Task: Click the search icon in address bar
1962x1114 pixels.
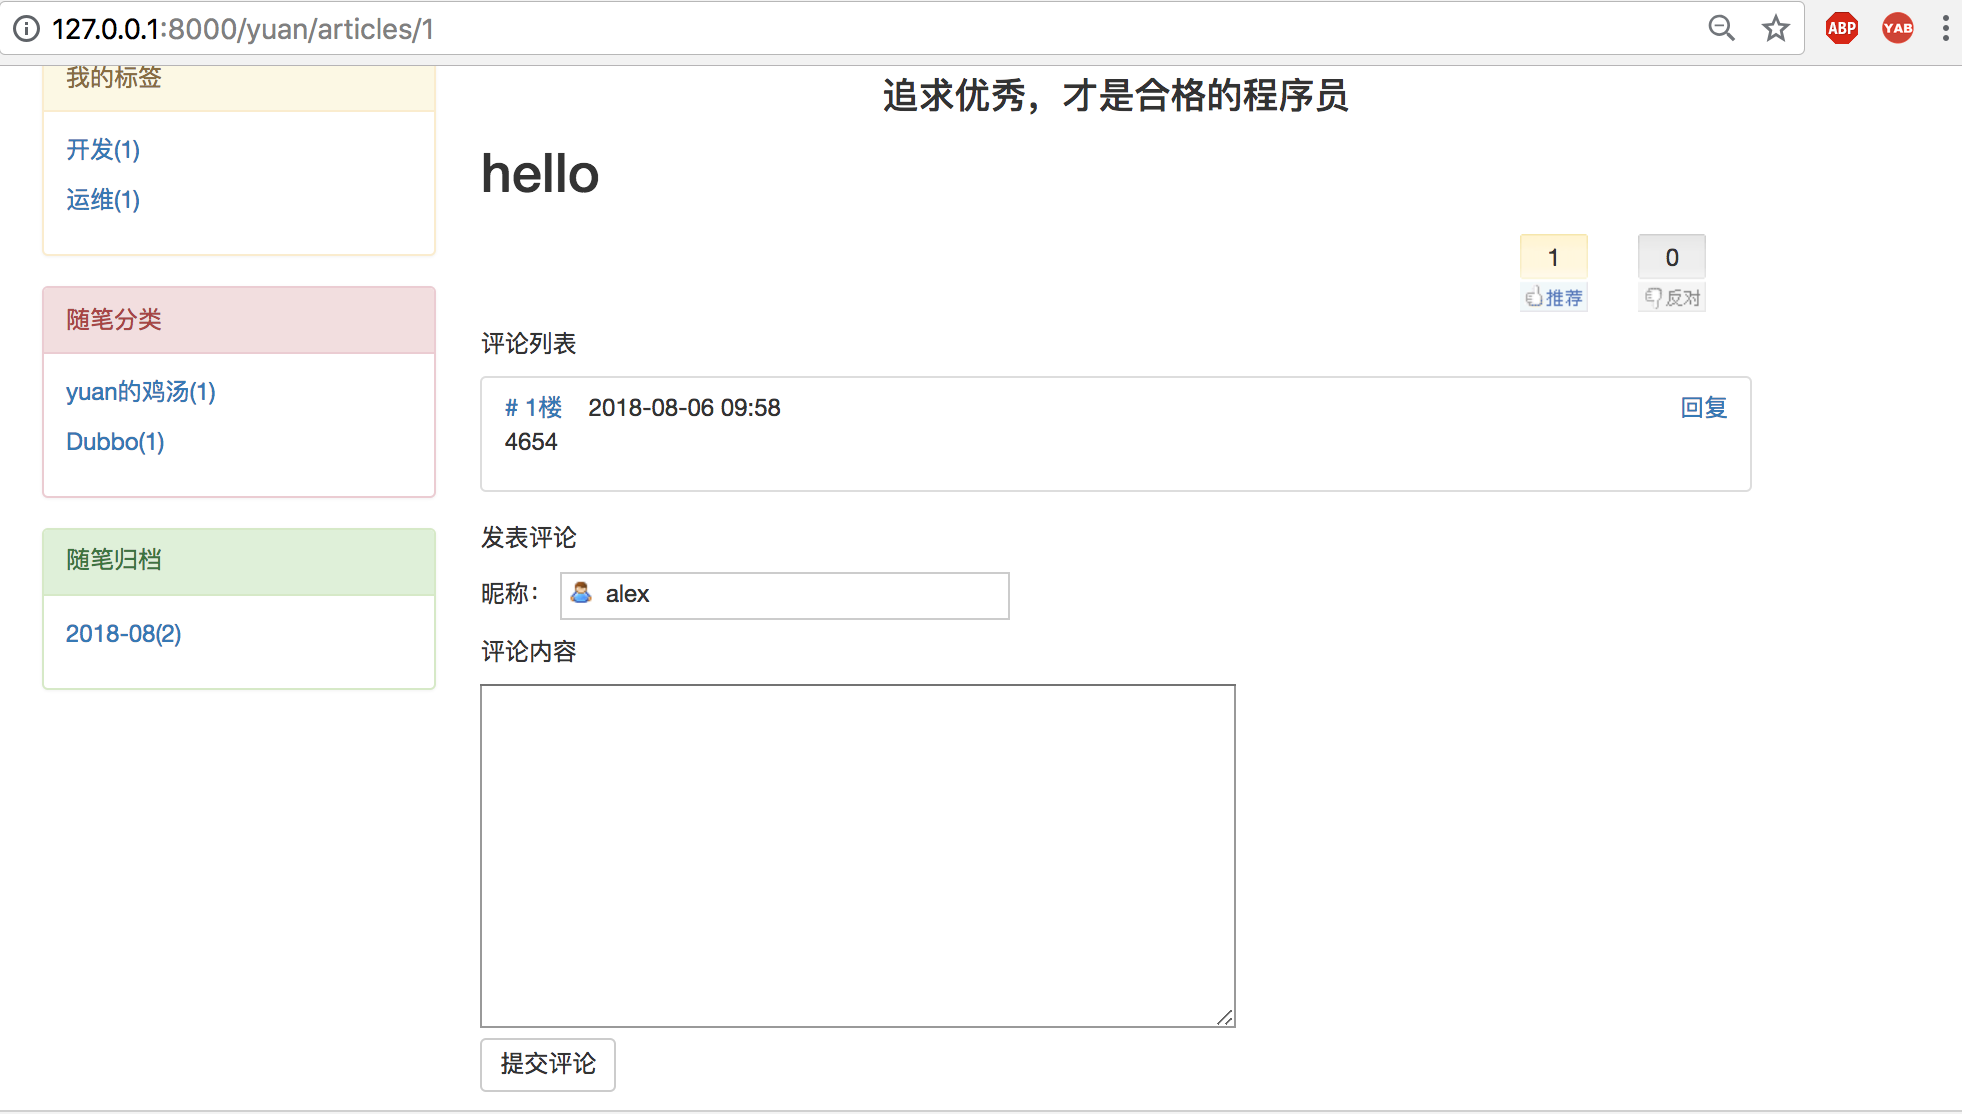Action: click(1721, 26)
